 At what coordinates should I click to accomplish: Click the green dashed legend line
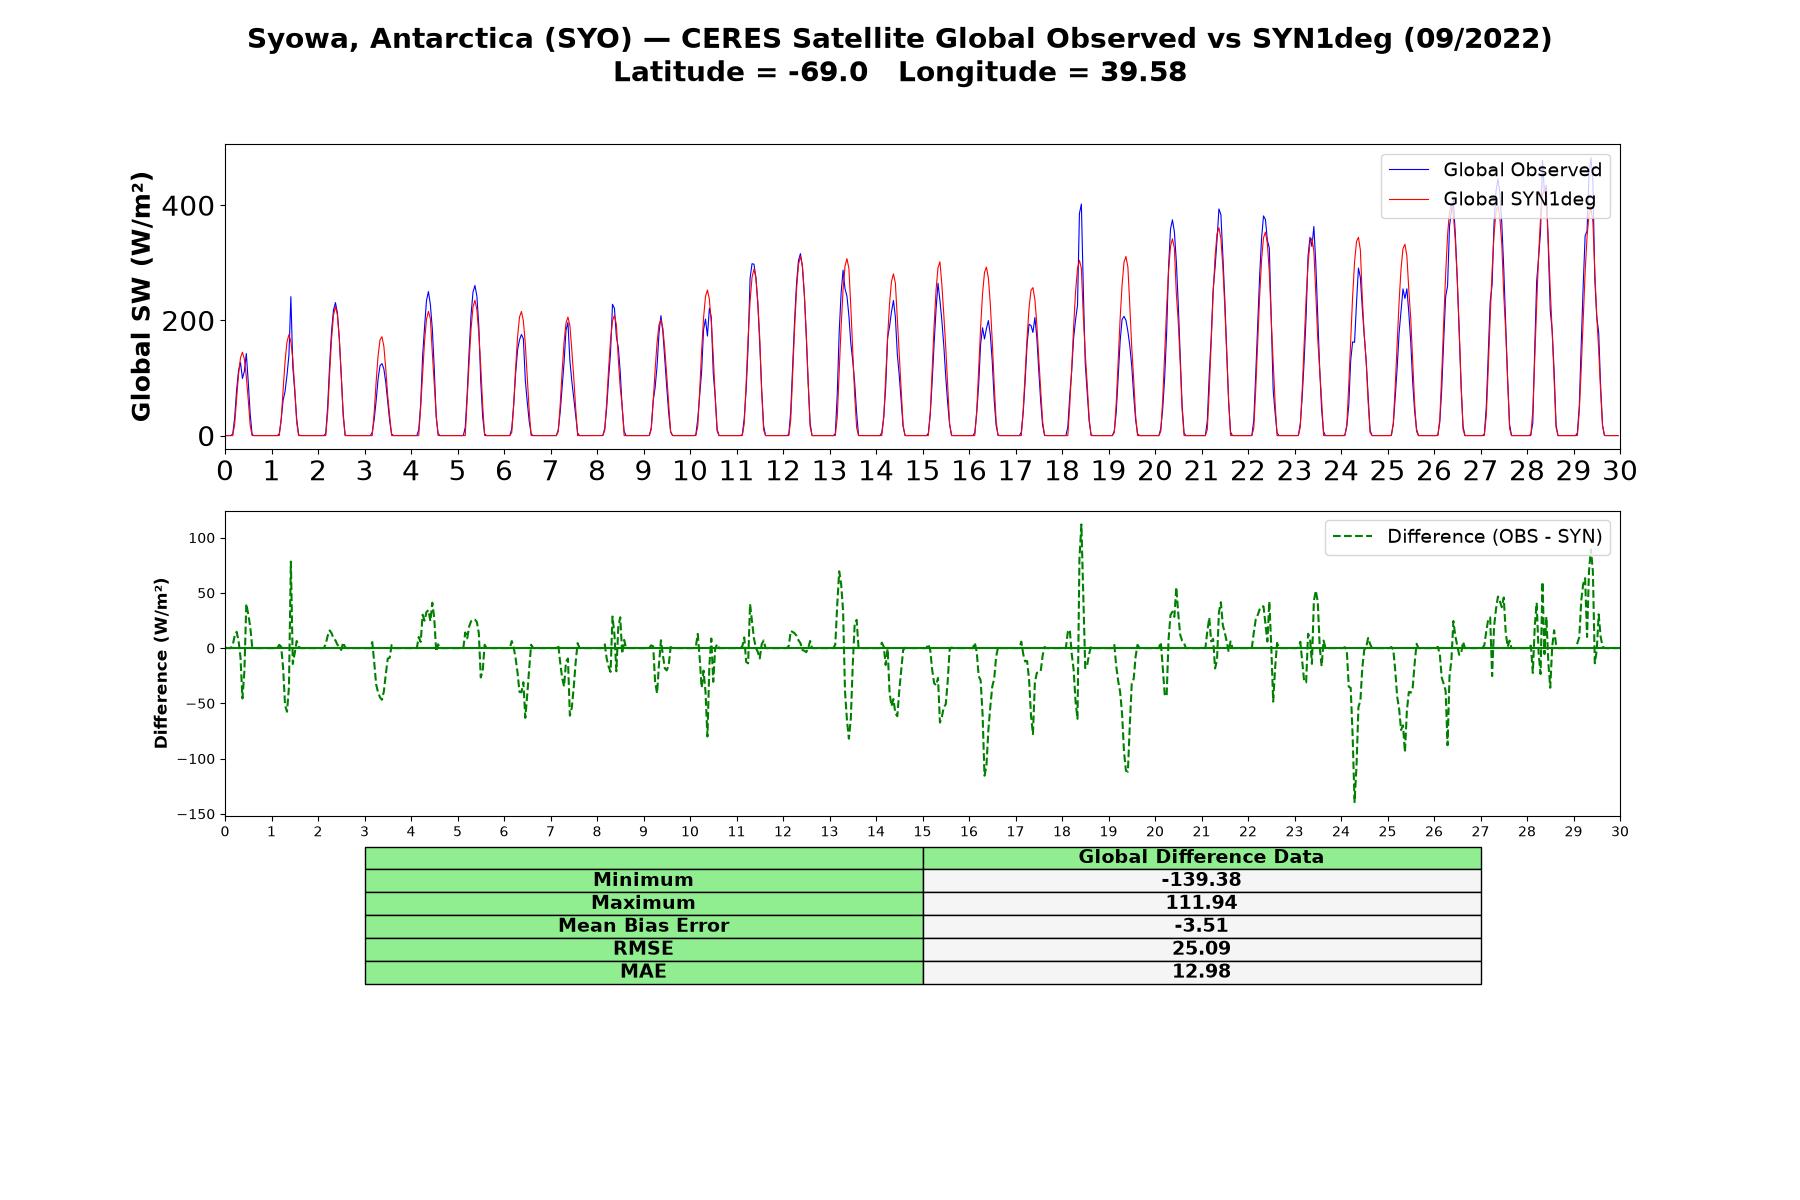point(1354,537)
